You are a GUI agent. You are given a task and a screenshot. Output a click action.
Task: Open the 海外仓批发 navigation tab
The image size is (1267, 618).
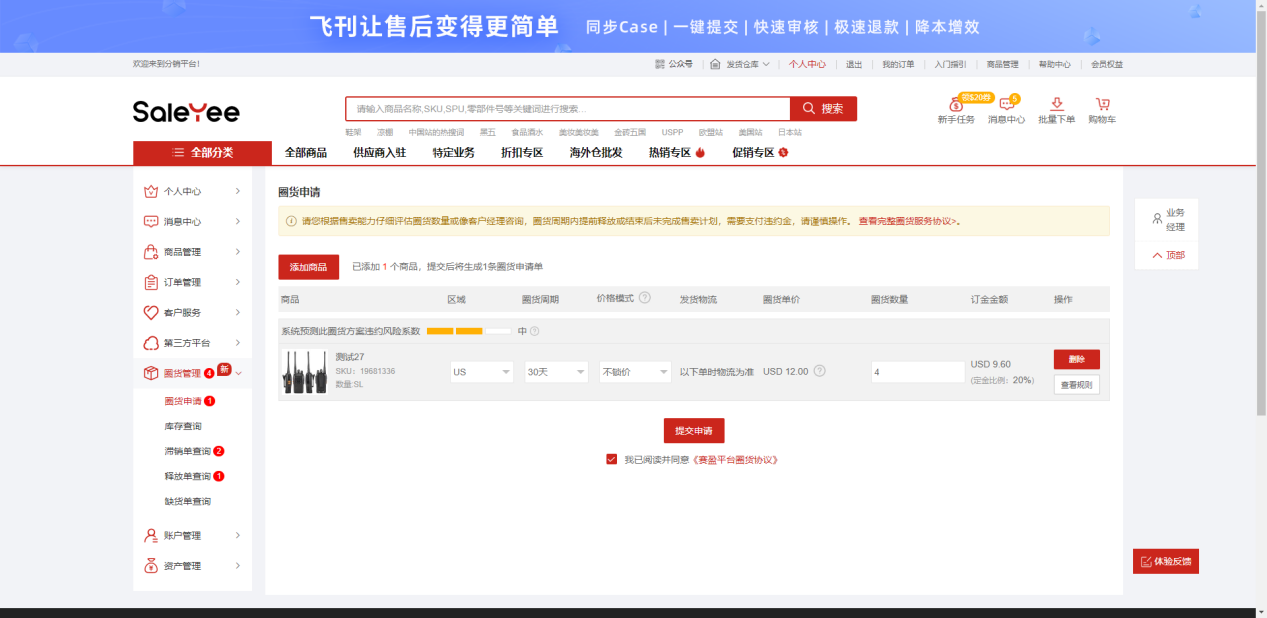tap(596, 153)
